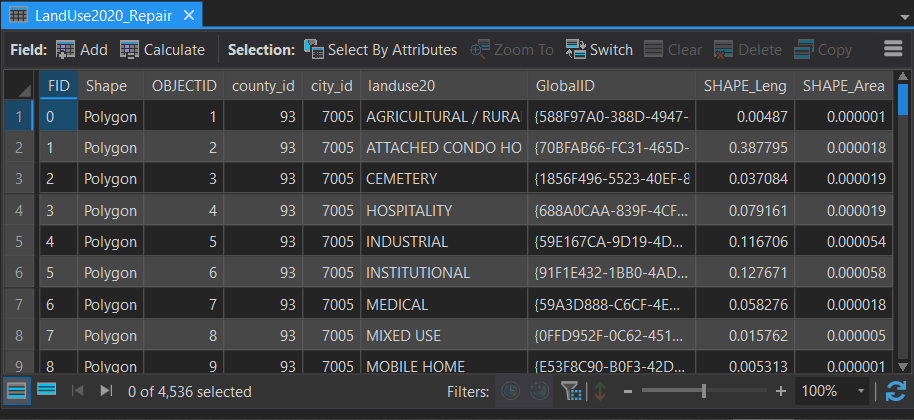The width and height of the screenshot is (914, 420).
Task: Click the table zoom slider handle
Action: (705, 391)
